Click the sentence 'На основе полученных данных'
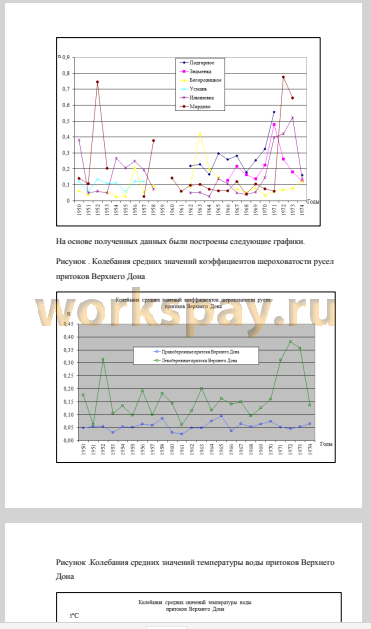The image size is (371, 629). click(180, 241)
